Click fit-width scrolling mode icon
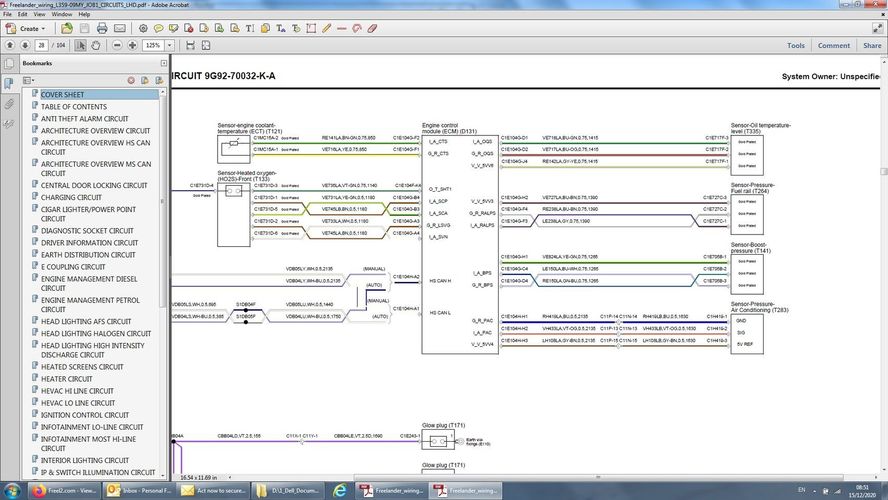888x500 pixels. 190,45
